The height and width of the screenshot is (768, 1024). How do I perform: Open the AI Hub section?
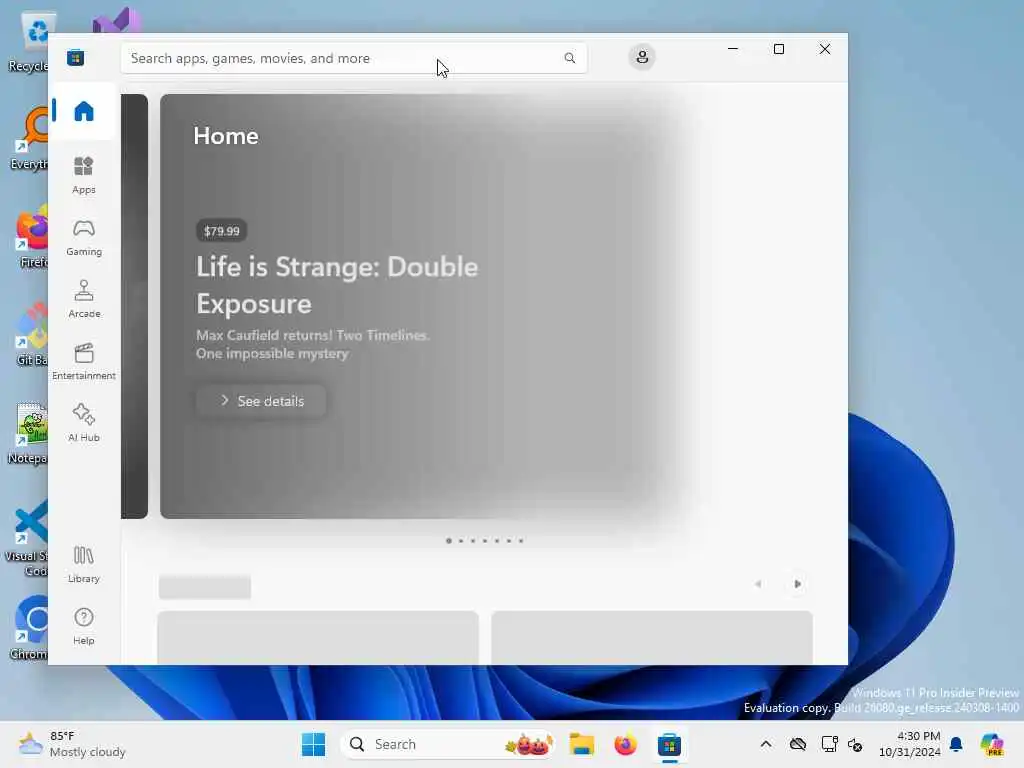pos(84,423)
